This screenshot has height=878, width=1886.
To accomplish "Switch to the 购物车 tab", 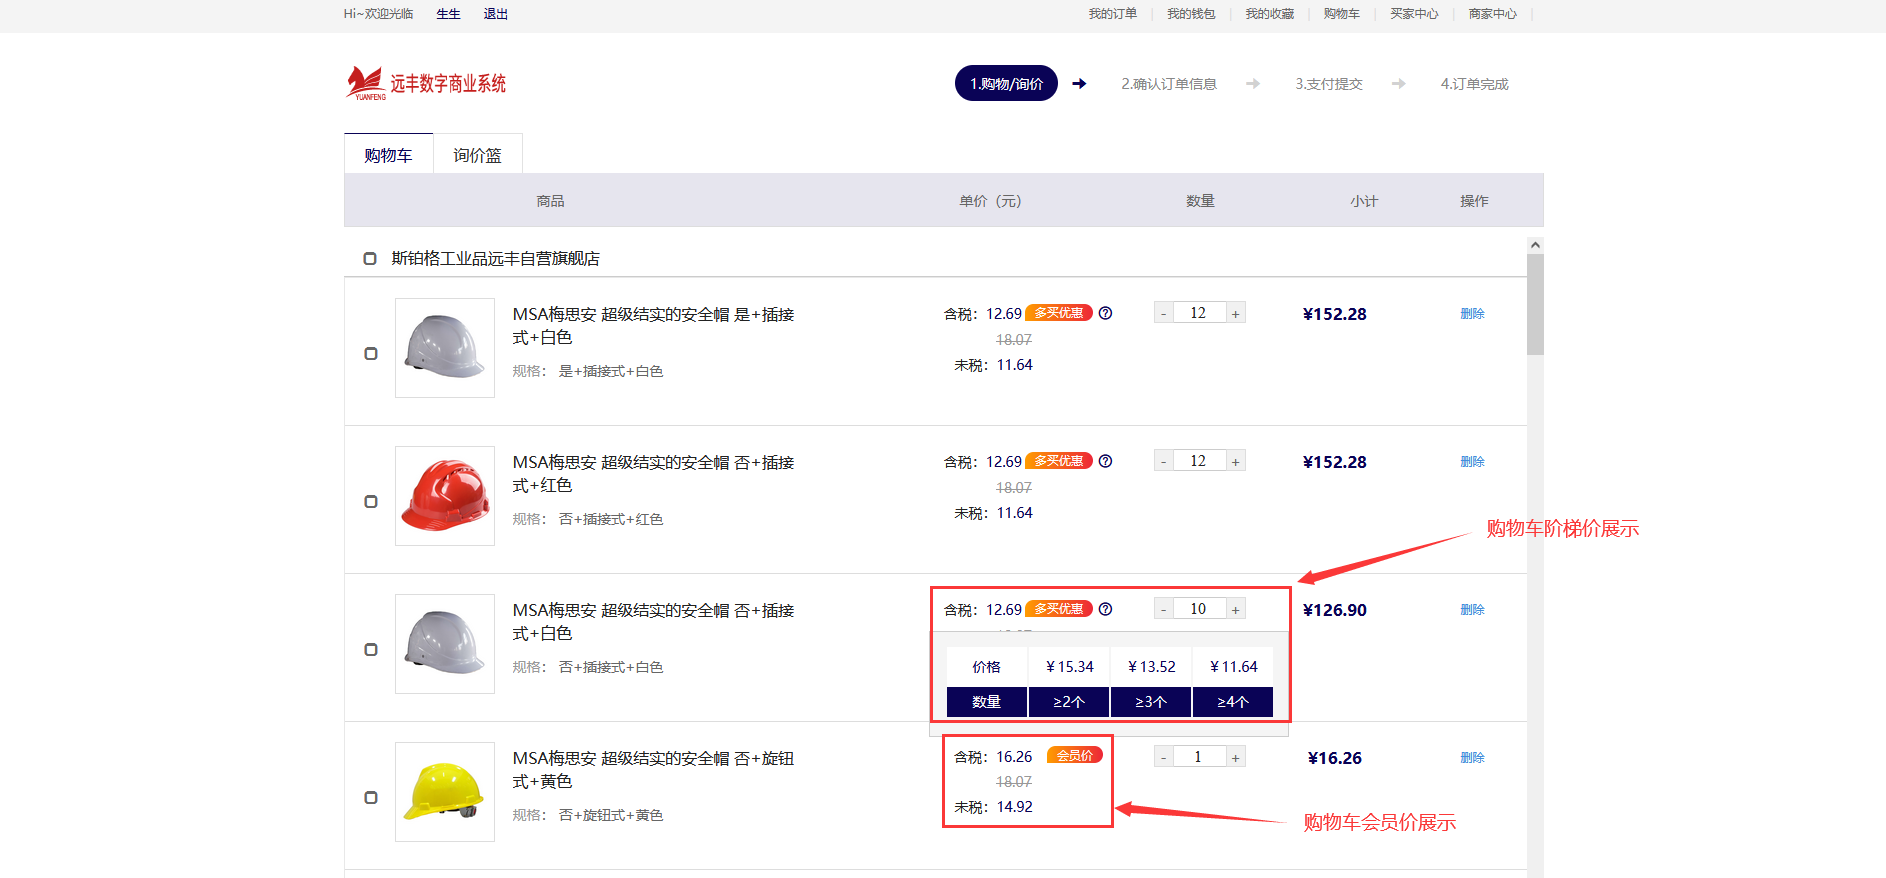I will [389, 155].
